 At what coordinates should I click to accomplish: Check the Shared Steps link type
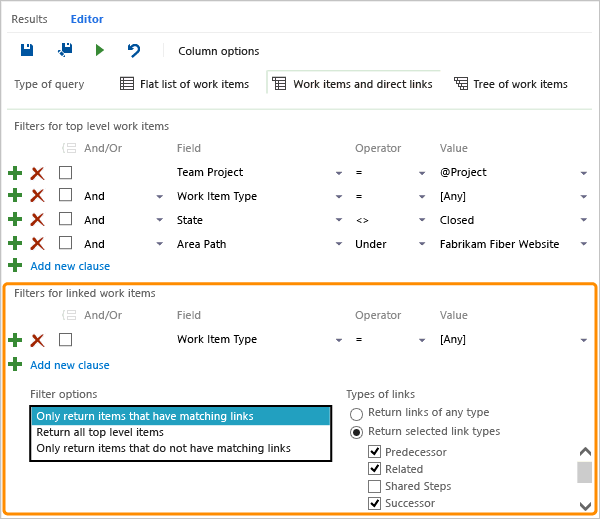[x=374, y=486]
